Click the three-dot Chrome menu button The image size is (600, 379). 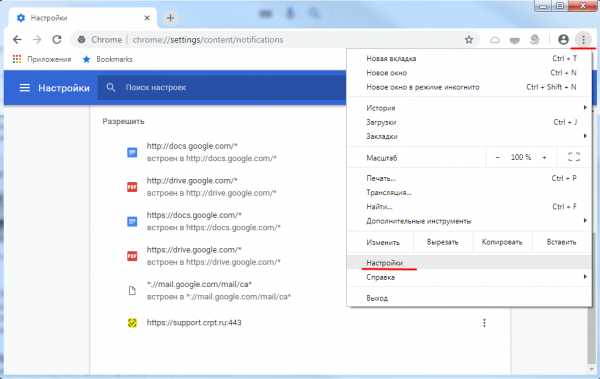(583, 39)
